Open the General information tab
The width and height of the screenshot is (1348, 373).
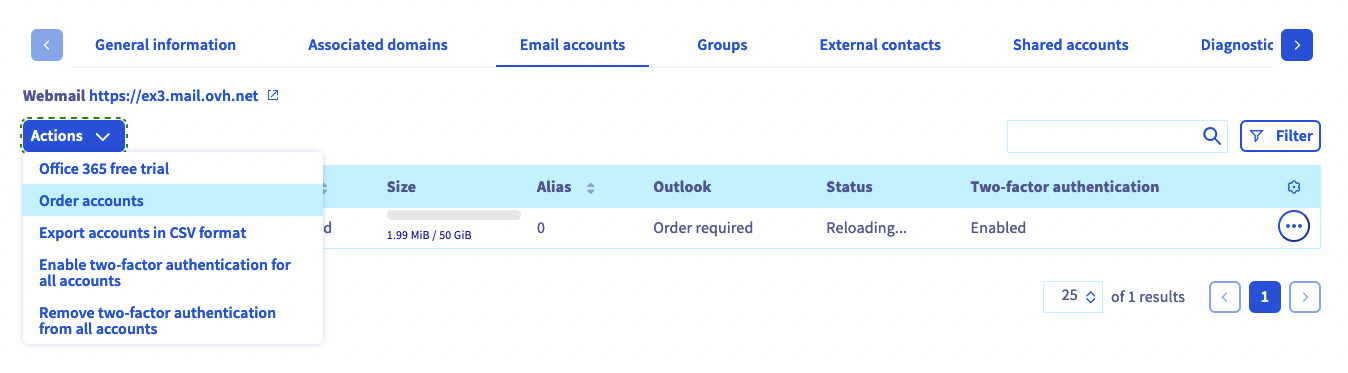click(165, 45)
